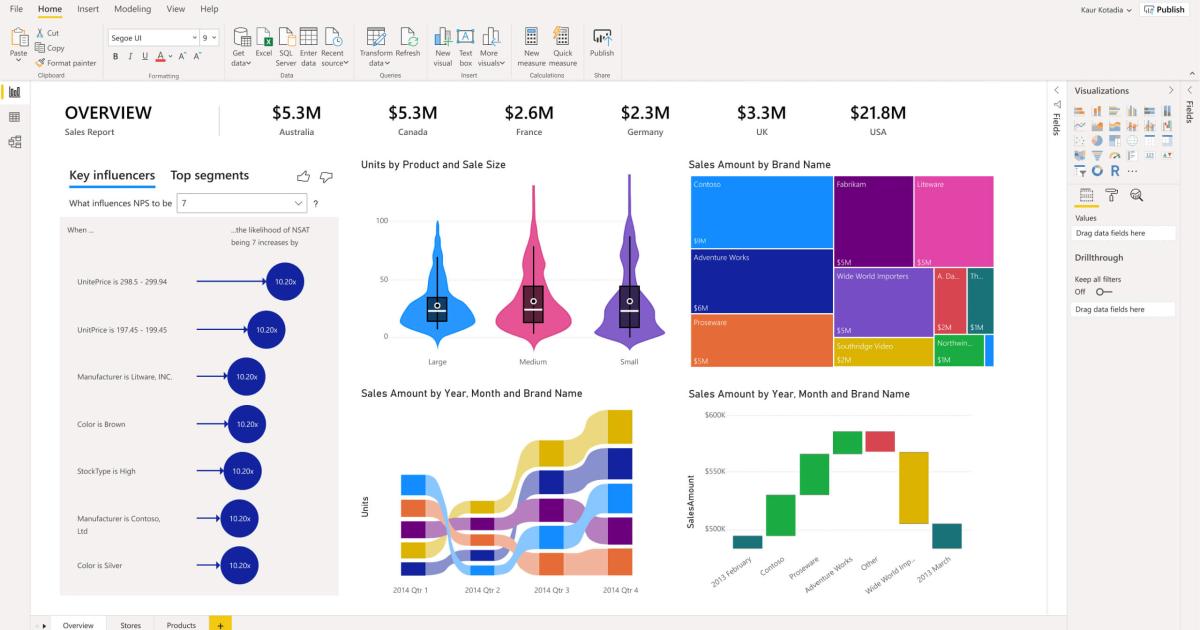Select the slicer visualization

click(x=1080, y=171)
